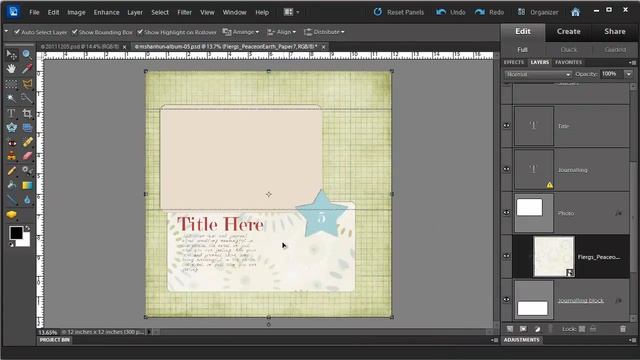Switch to the Create tab
Screen dimensions: 640x360
click(x=569, y=31)
